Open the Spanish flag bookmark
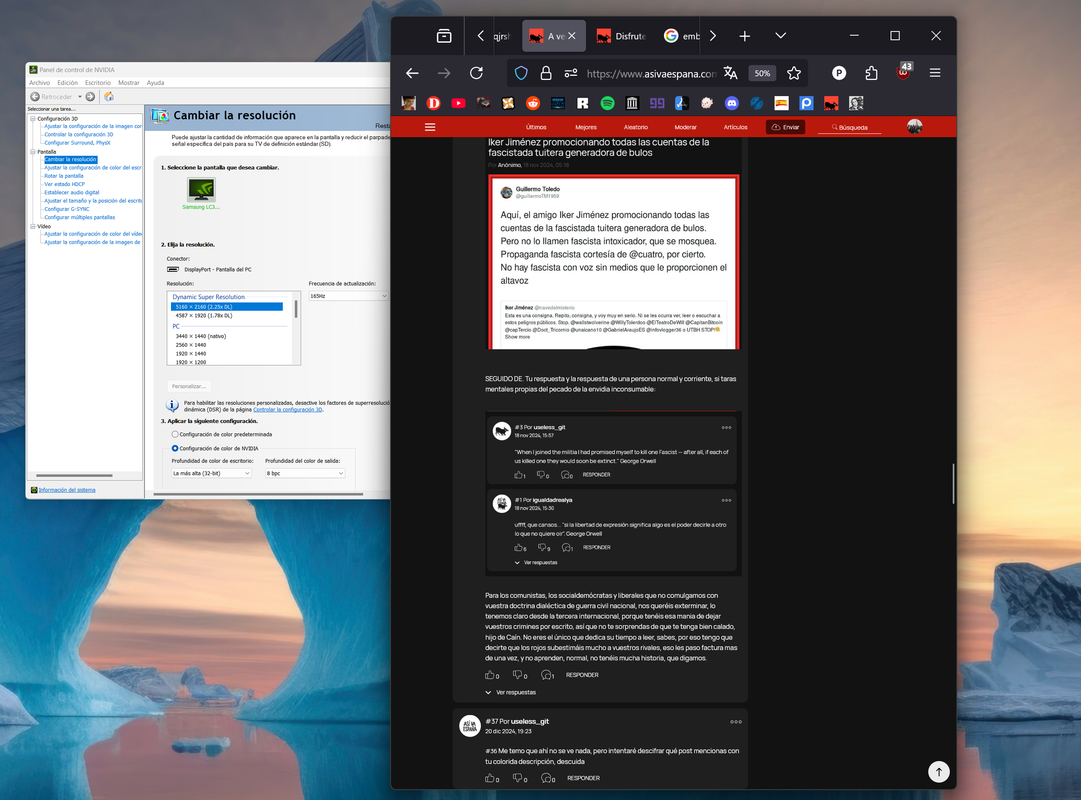This screenshot has width=1081, height=800. (x=781, y=103)
